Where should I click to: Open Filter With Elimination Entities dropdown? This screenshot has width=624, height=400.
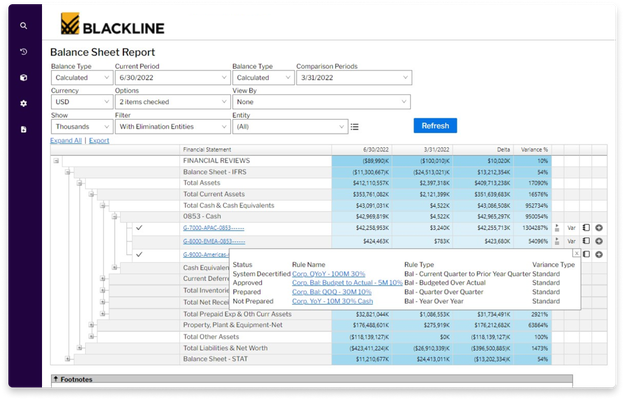tap(172, 127)
